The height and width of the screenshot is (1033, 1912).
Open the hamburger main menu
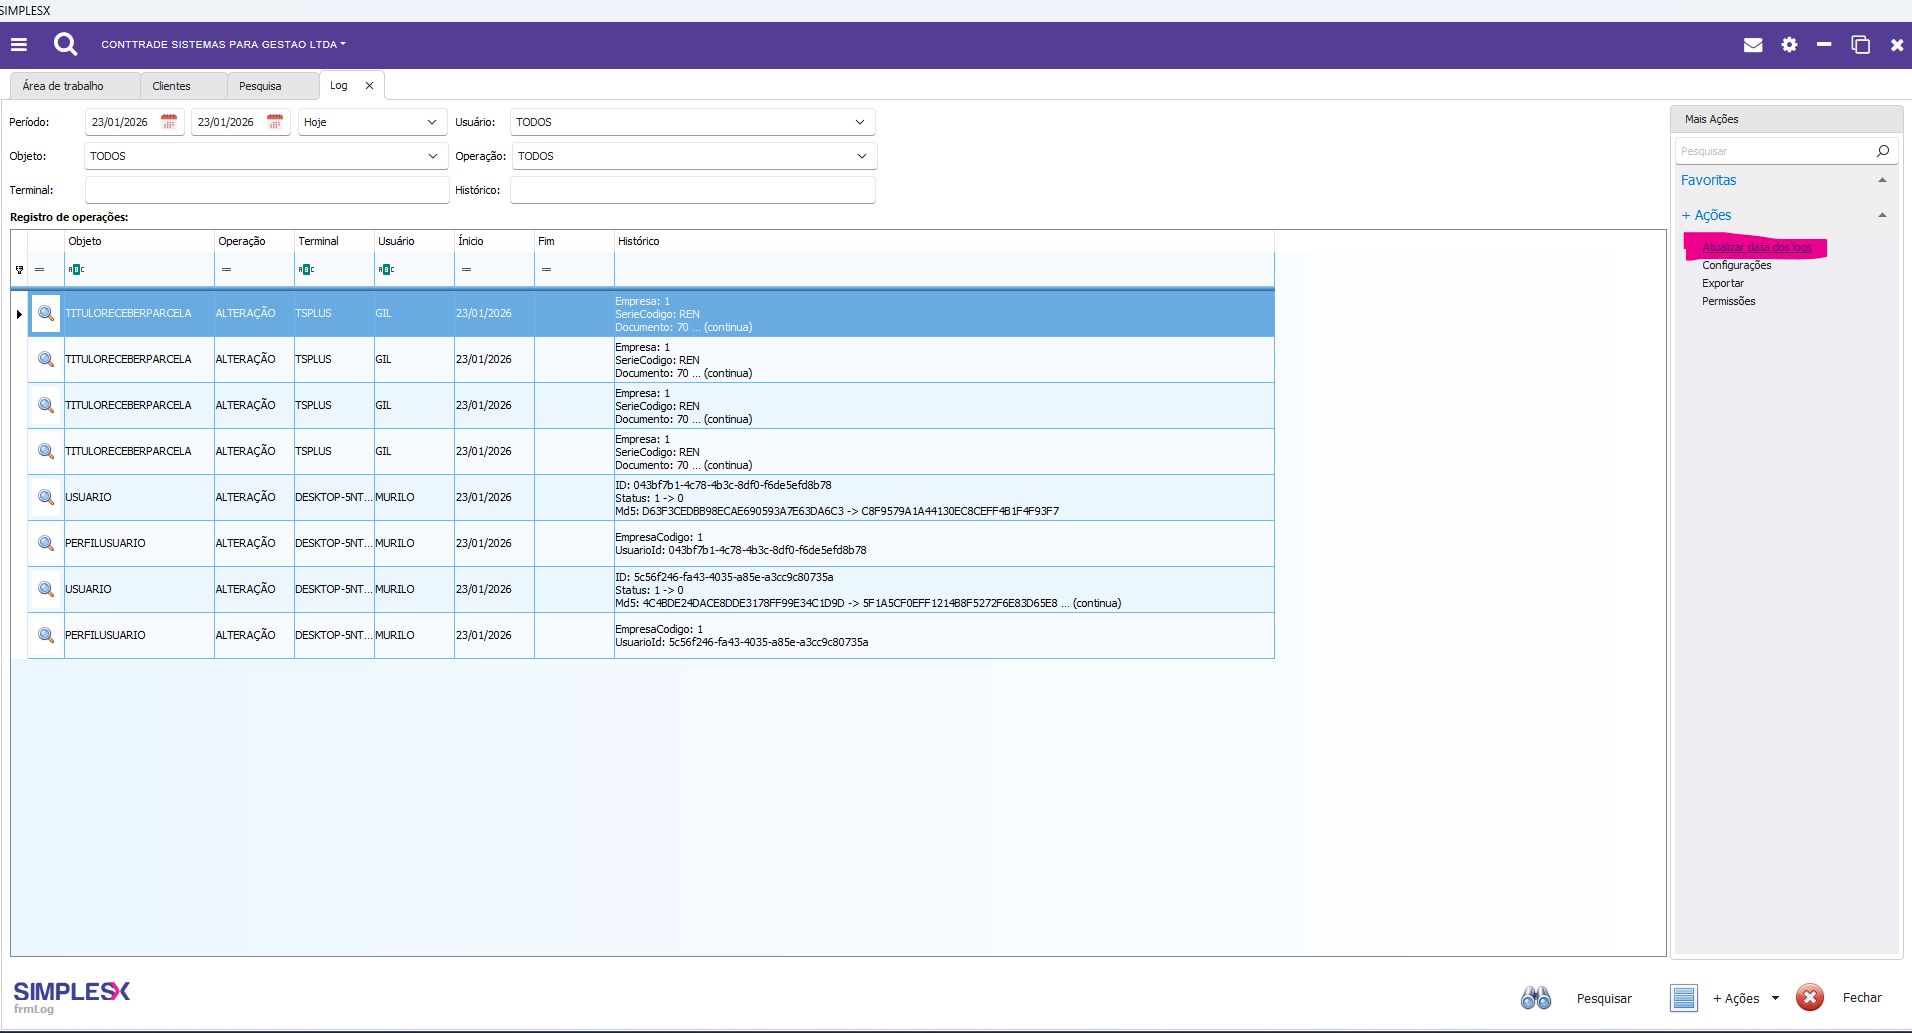coord(19,44)
